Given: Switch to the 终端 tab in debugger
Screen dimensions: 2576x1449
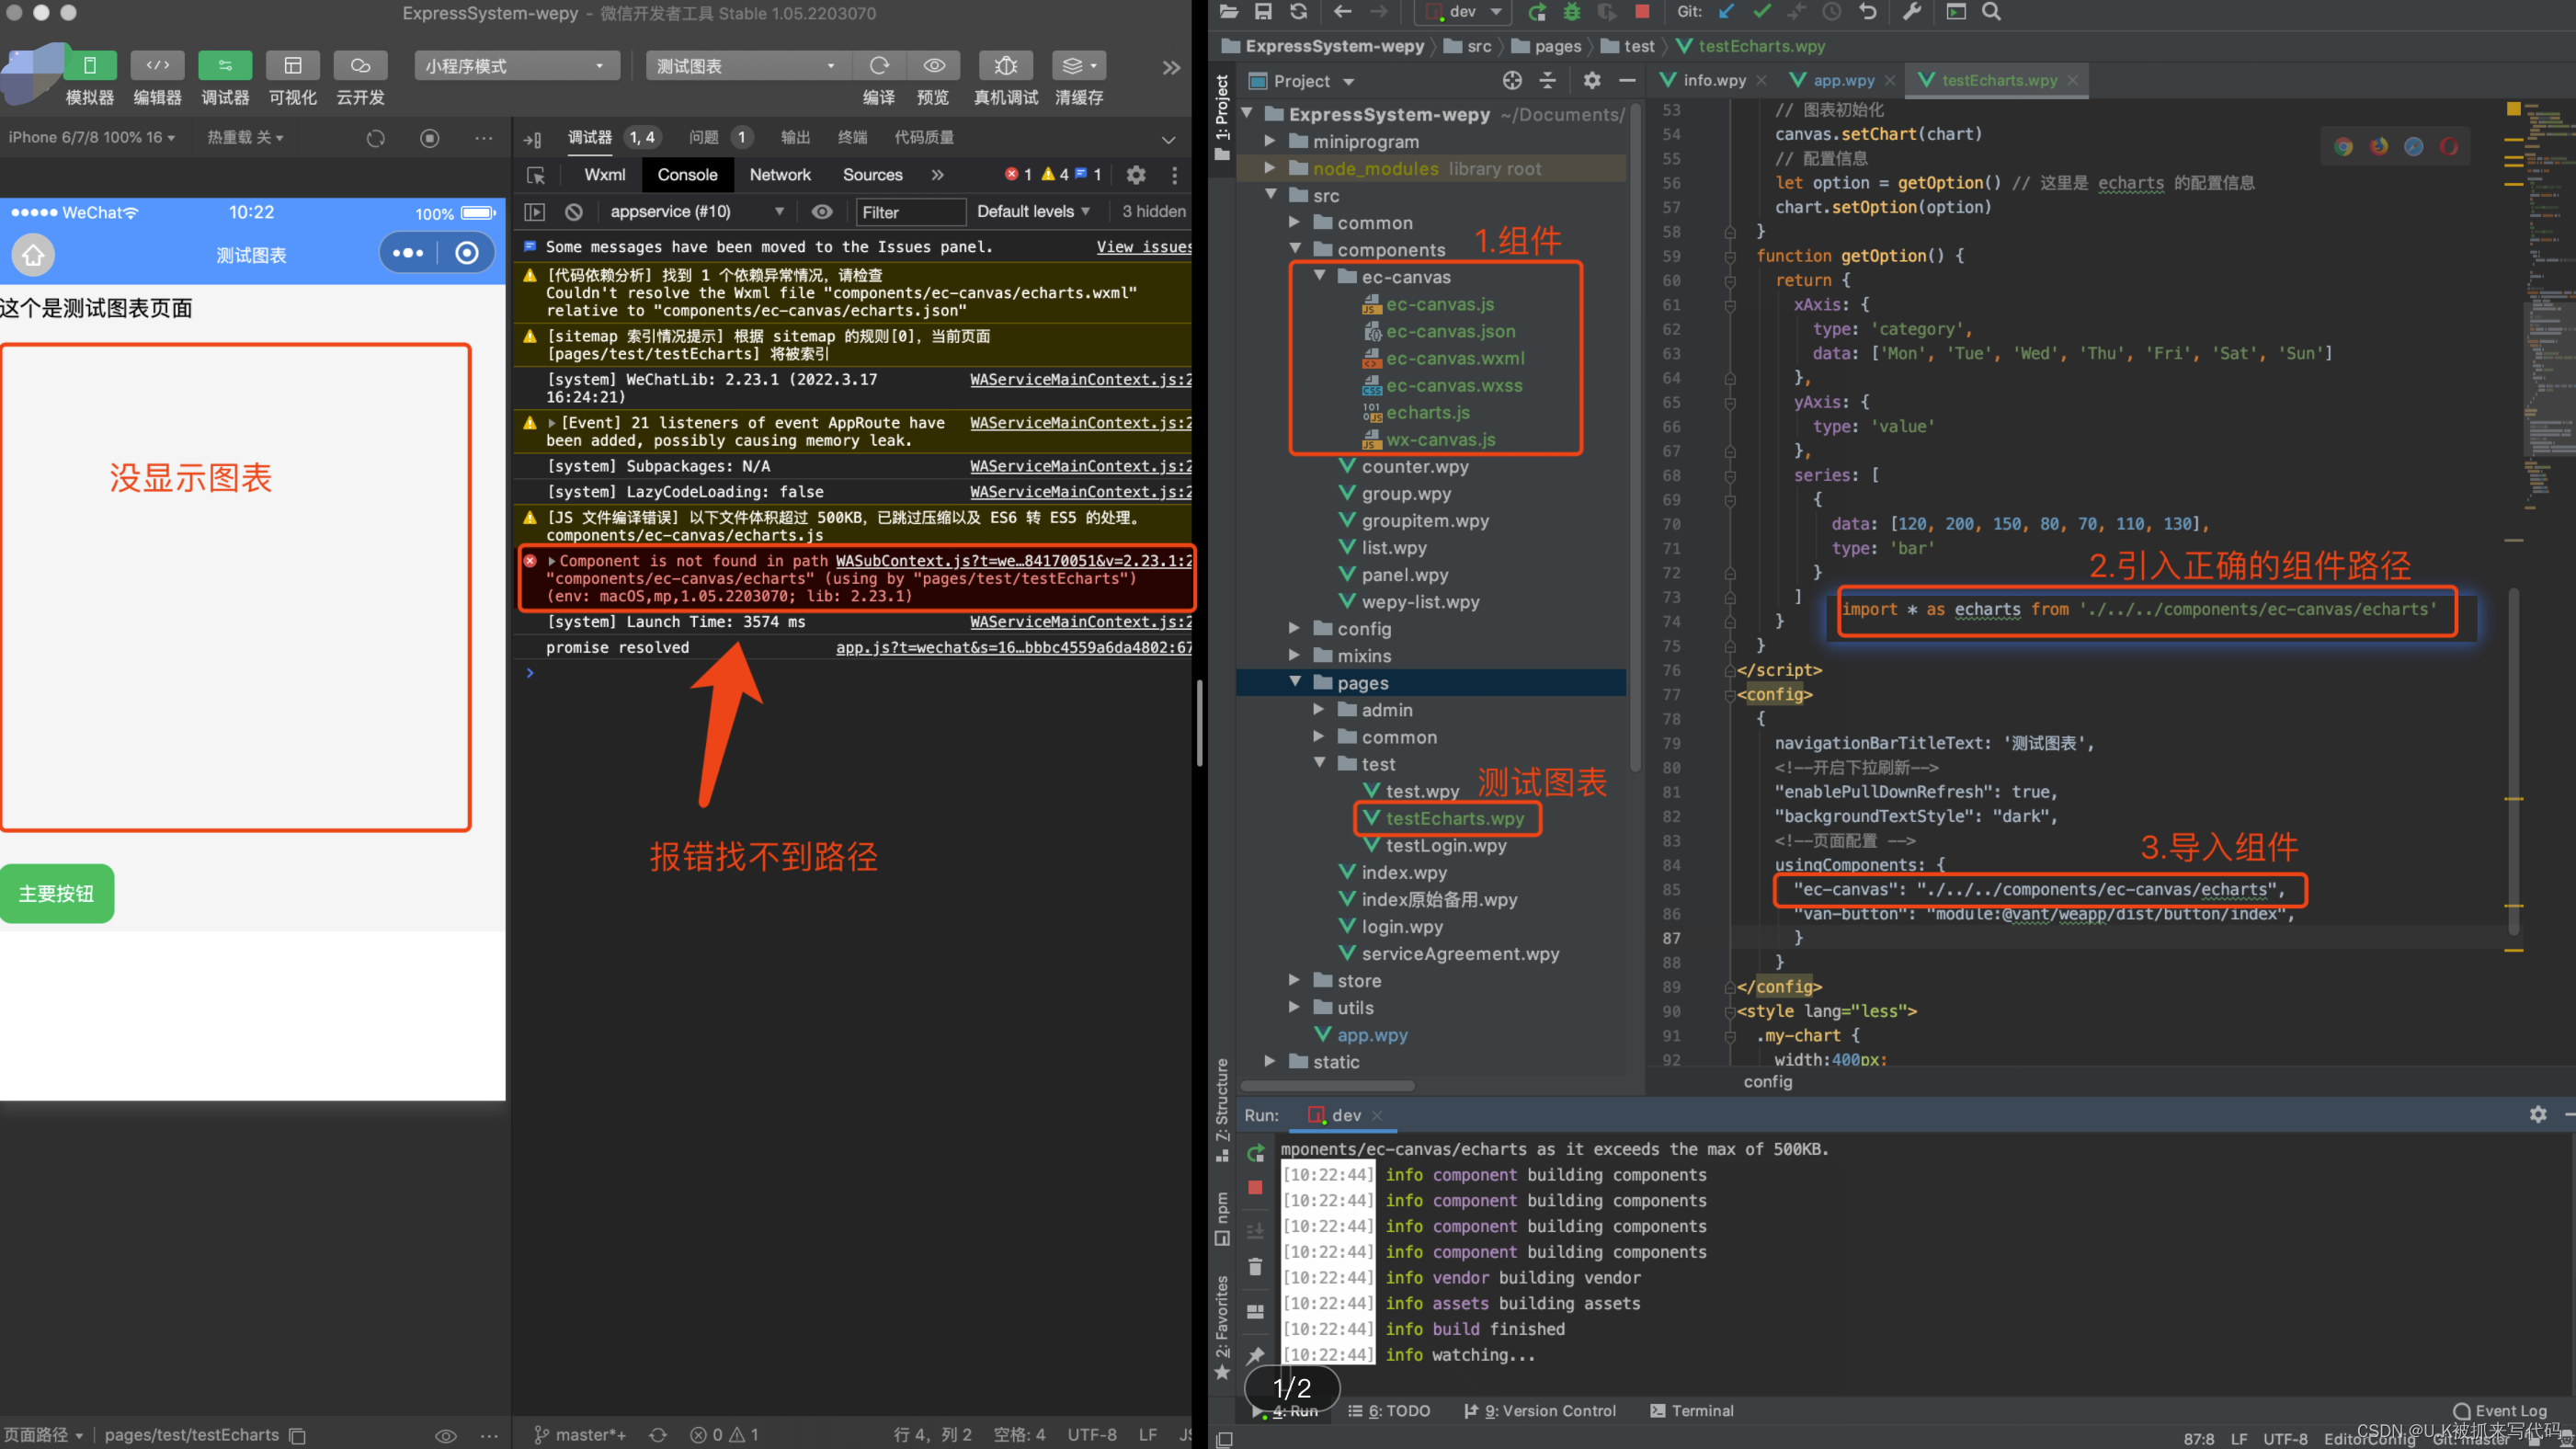Looking at the screenshot, I should coord(853,138).
